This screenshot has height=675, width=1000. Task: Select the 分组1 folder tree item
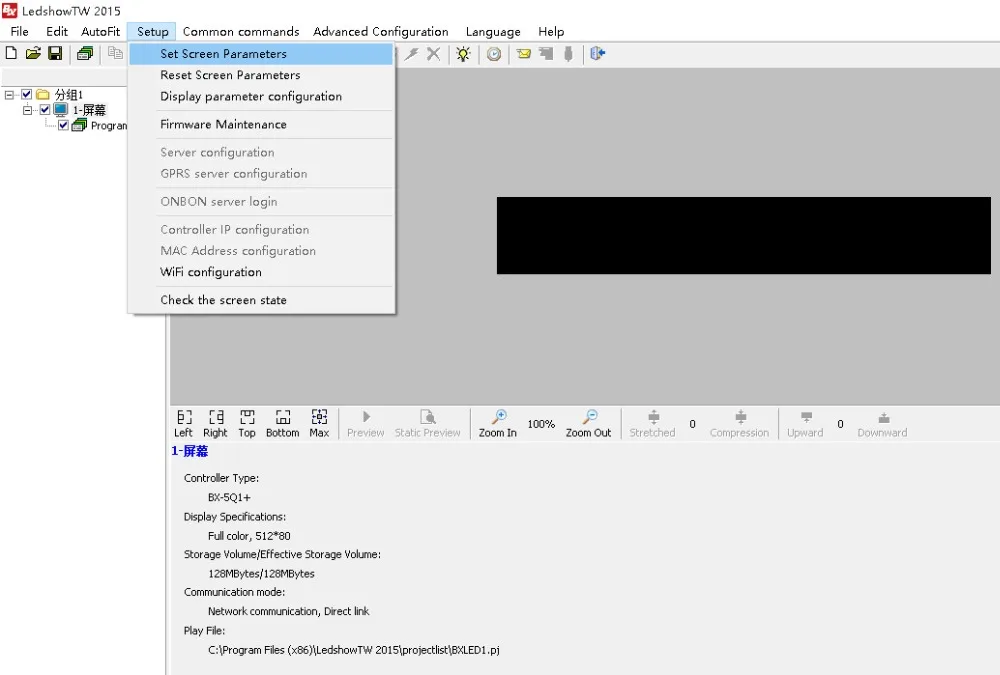pyautogui.click(x=68, y=94)
